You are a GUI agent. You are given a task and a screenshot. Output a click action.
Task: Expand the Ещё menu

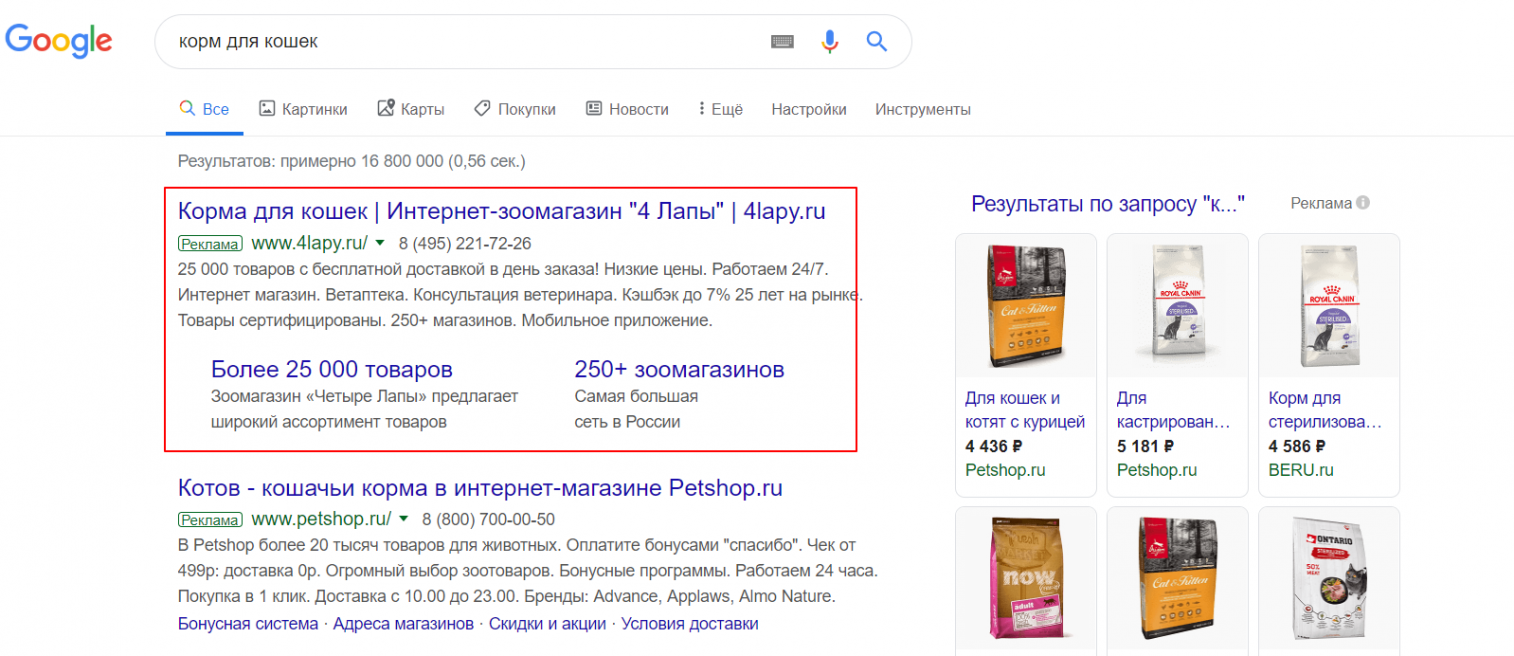coord(721,109)
